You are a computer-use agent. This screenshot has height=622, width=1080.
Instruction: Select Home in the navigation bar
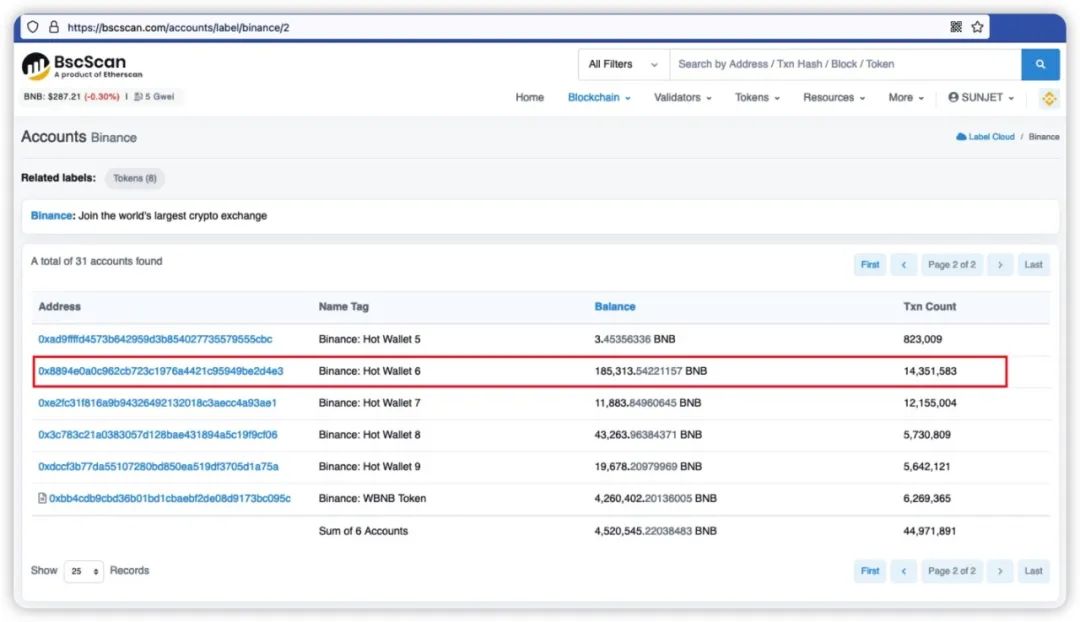click(530, 98)
